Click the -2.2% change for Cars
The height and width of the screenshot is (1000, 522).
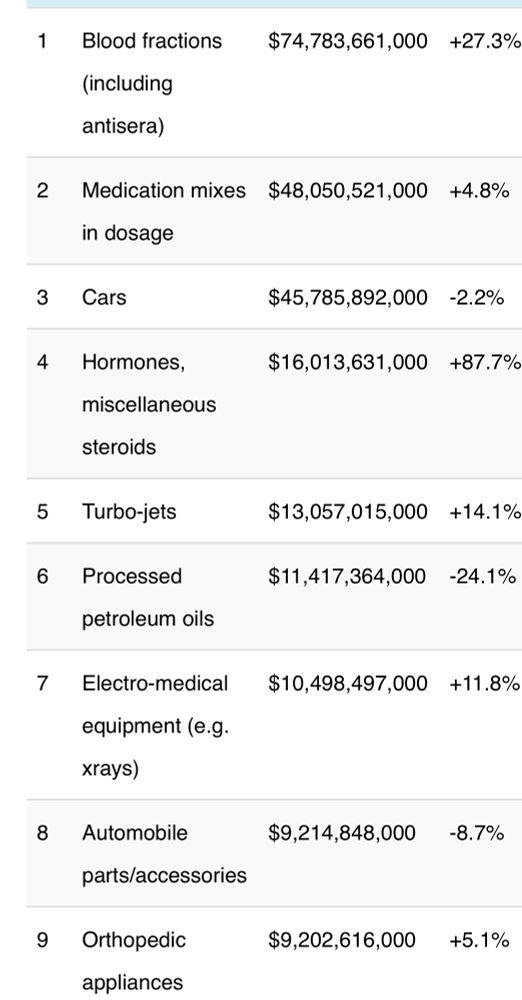click(476, 297)
